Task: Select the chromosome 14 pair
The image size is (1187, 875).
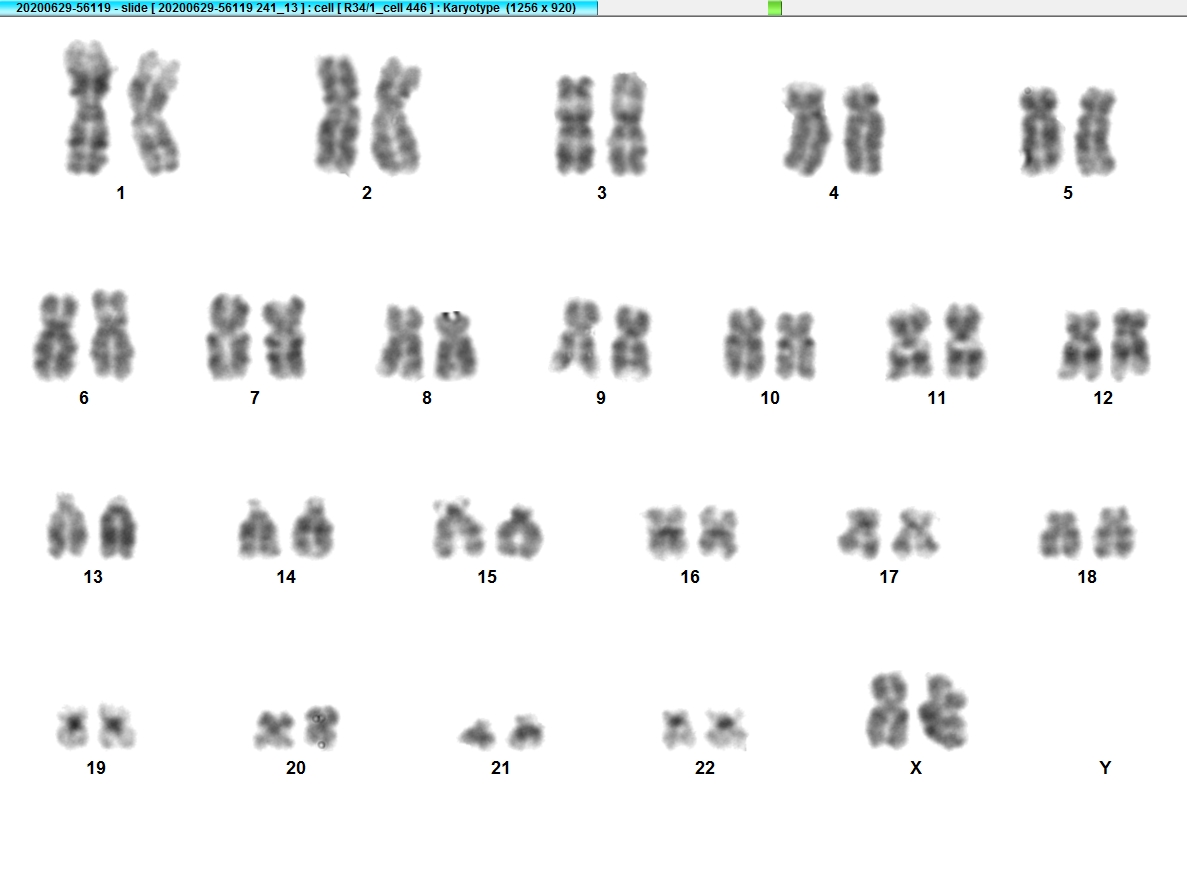Action: tap(285, 528)
